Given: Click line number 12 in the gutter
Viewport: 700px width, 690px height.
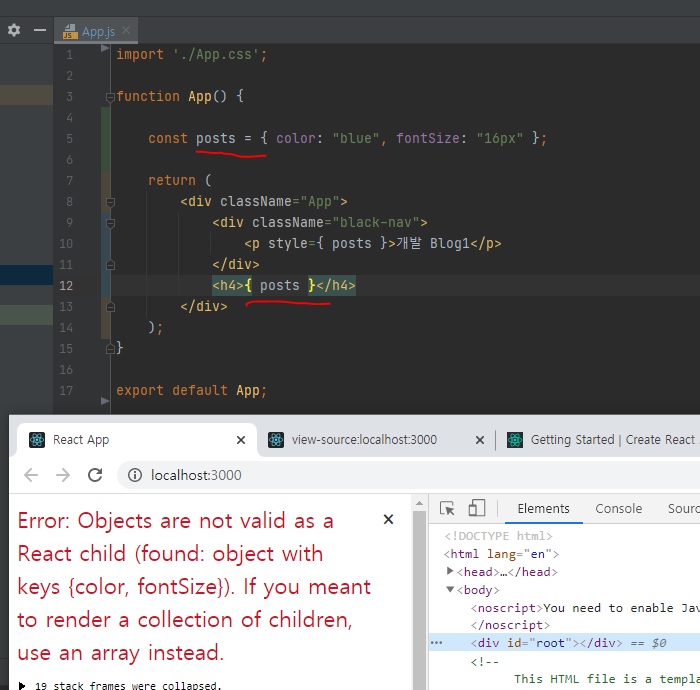Looking at the screenshot, I should coord(66,285).
